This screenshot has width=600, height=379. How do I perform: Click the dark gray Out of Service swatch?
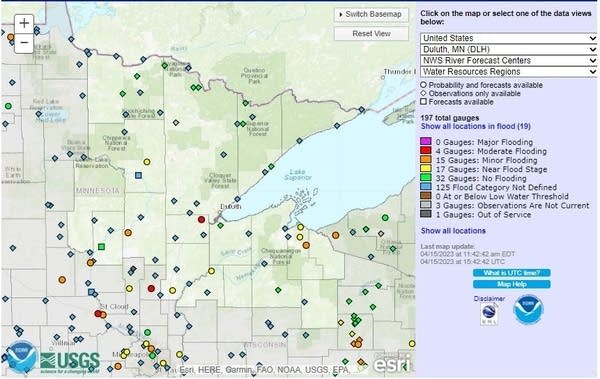[426, 214]
